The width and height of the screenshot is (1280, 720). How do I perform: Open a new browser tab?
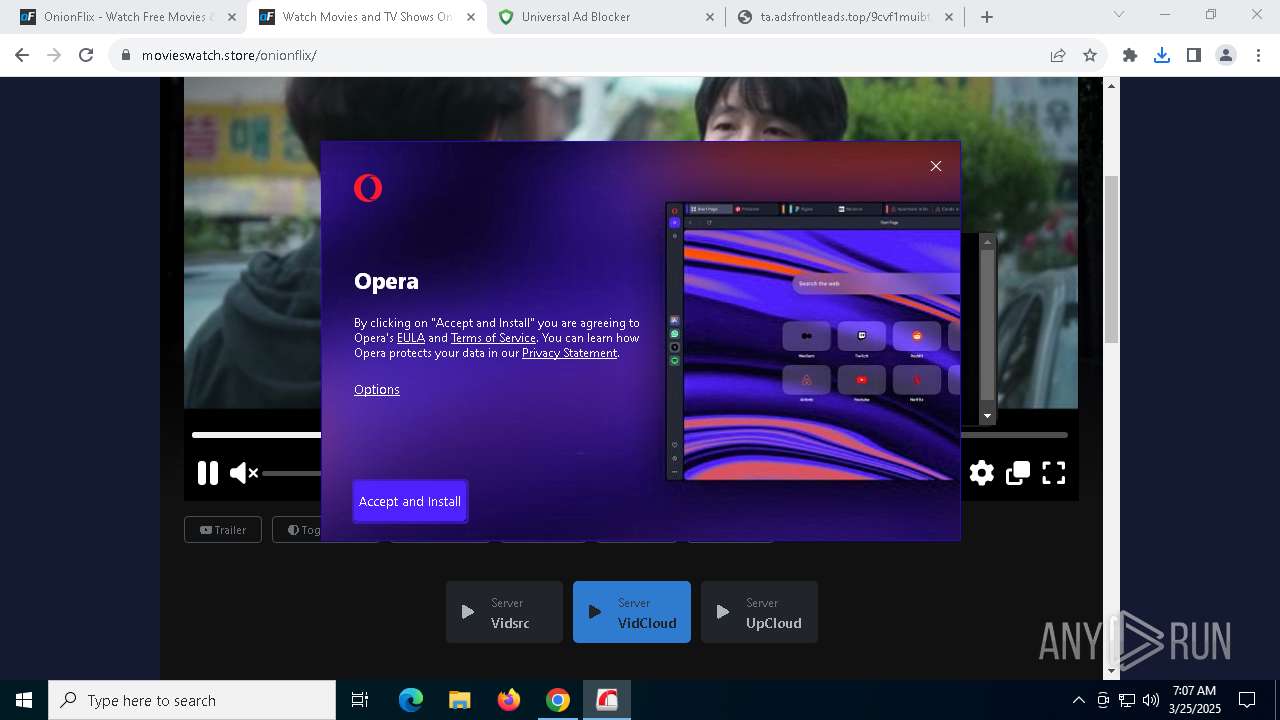pos(987,17)
